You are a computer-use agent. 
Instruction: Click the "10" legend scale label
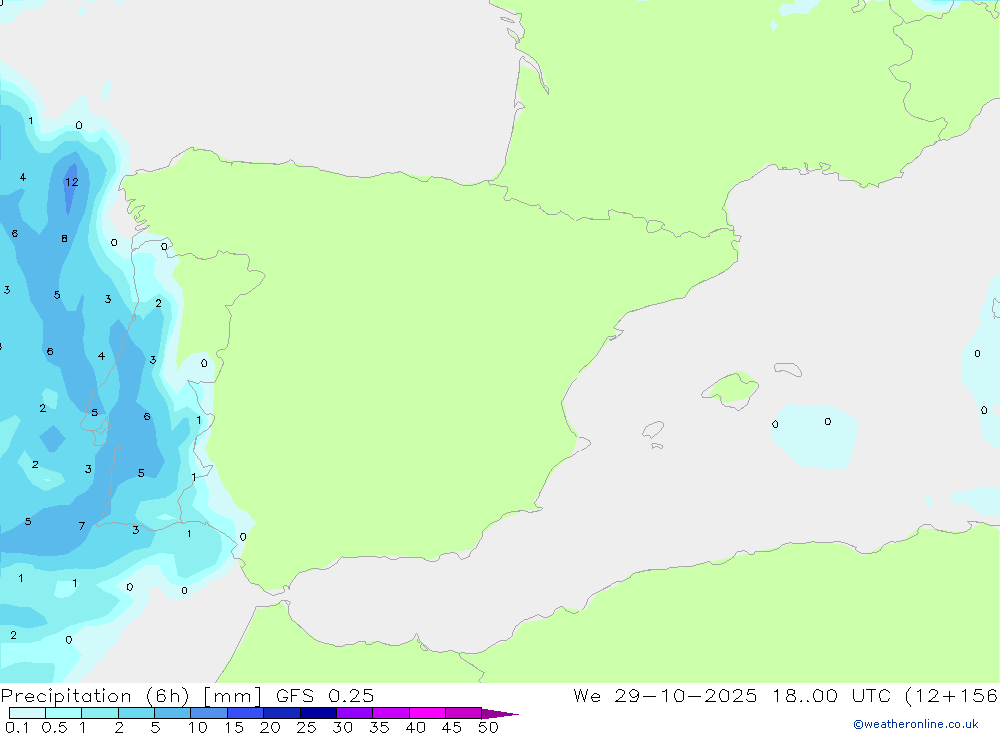[x=198, y=727]
